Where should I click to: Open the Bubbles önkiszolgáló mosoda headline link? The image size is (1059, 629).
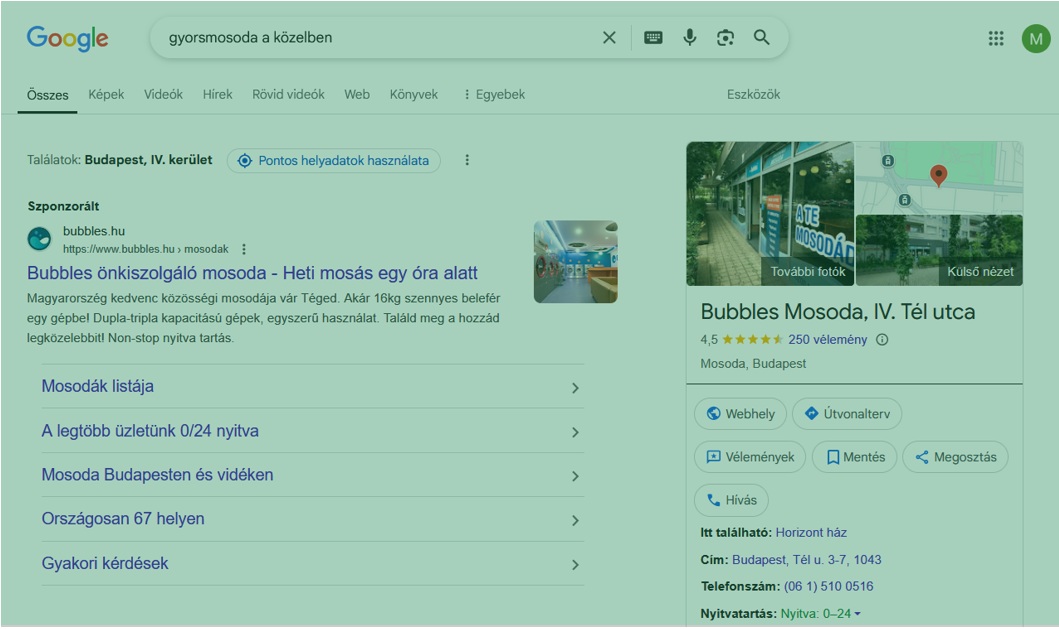click(252, 273)
